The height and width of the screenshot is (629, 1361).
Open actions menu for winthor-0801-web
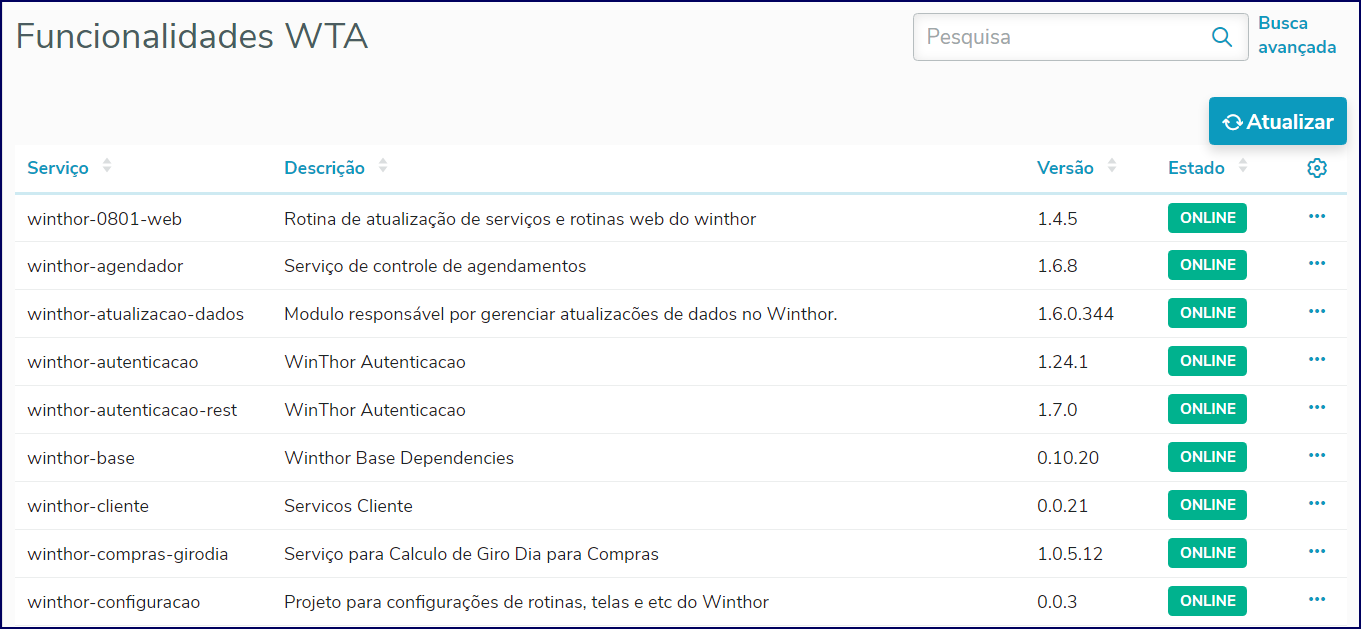coord(1316,217)
